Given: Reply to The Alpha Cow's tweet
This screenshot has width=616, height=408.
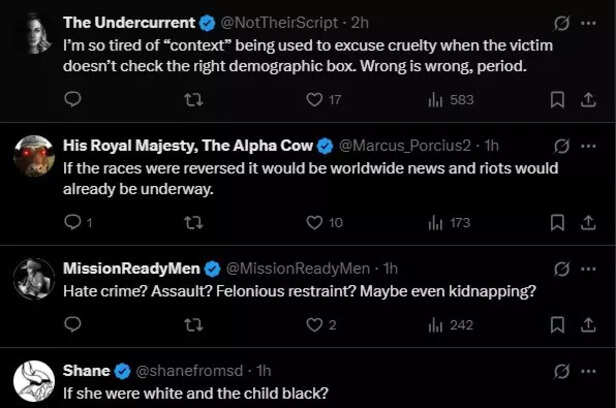Looking at the screenshot, I should point(72,222).
